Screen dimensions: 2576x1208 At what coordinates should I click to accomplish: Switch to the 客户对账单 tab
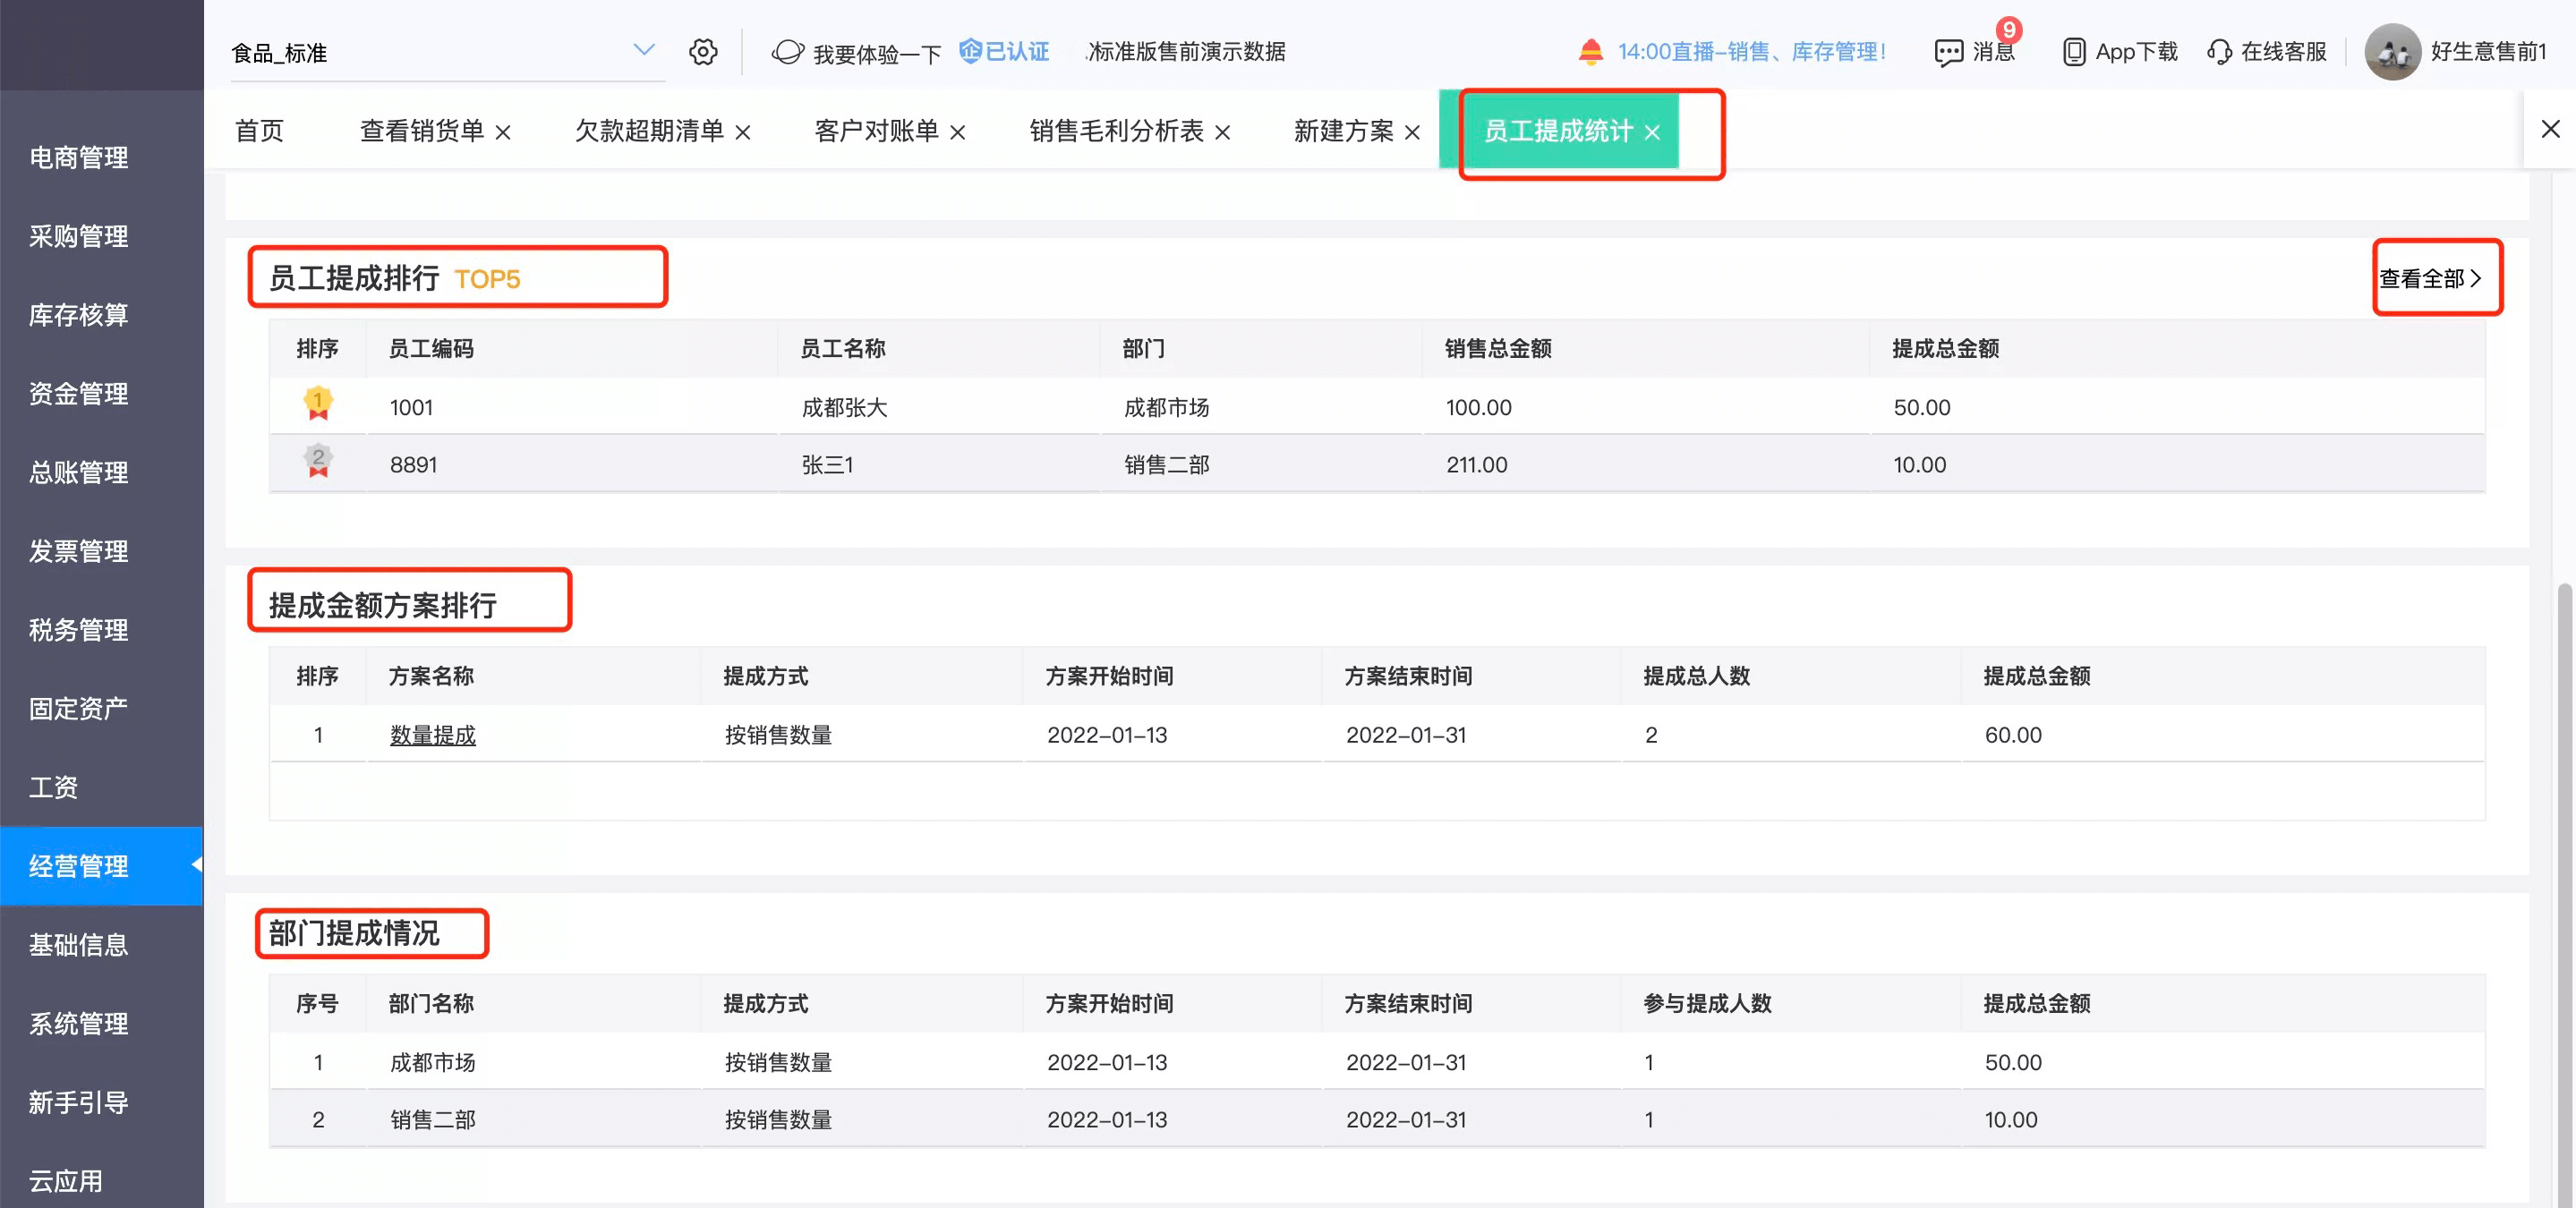tap(876, 131)
